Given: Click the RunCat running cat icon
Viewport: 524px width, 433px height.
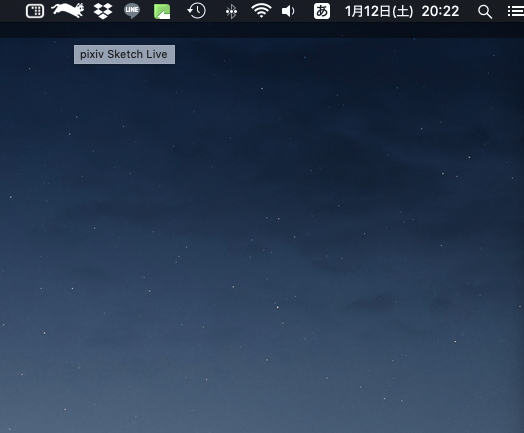Looking at the screenshot, I should (x=68, y=10).
